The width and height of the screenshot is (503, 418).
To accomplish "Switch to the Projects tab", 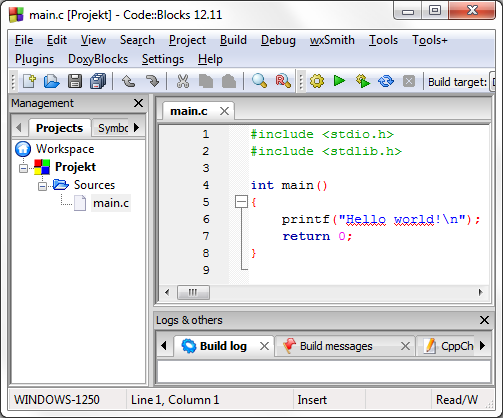I will click(x=59, y=128).
